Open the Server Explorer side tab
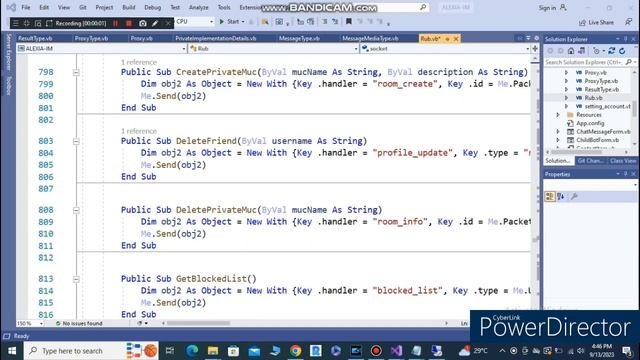640x360 pixels. 9,53
